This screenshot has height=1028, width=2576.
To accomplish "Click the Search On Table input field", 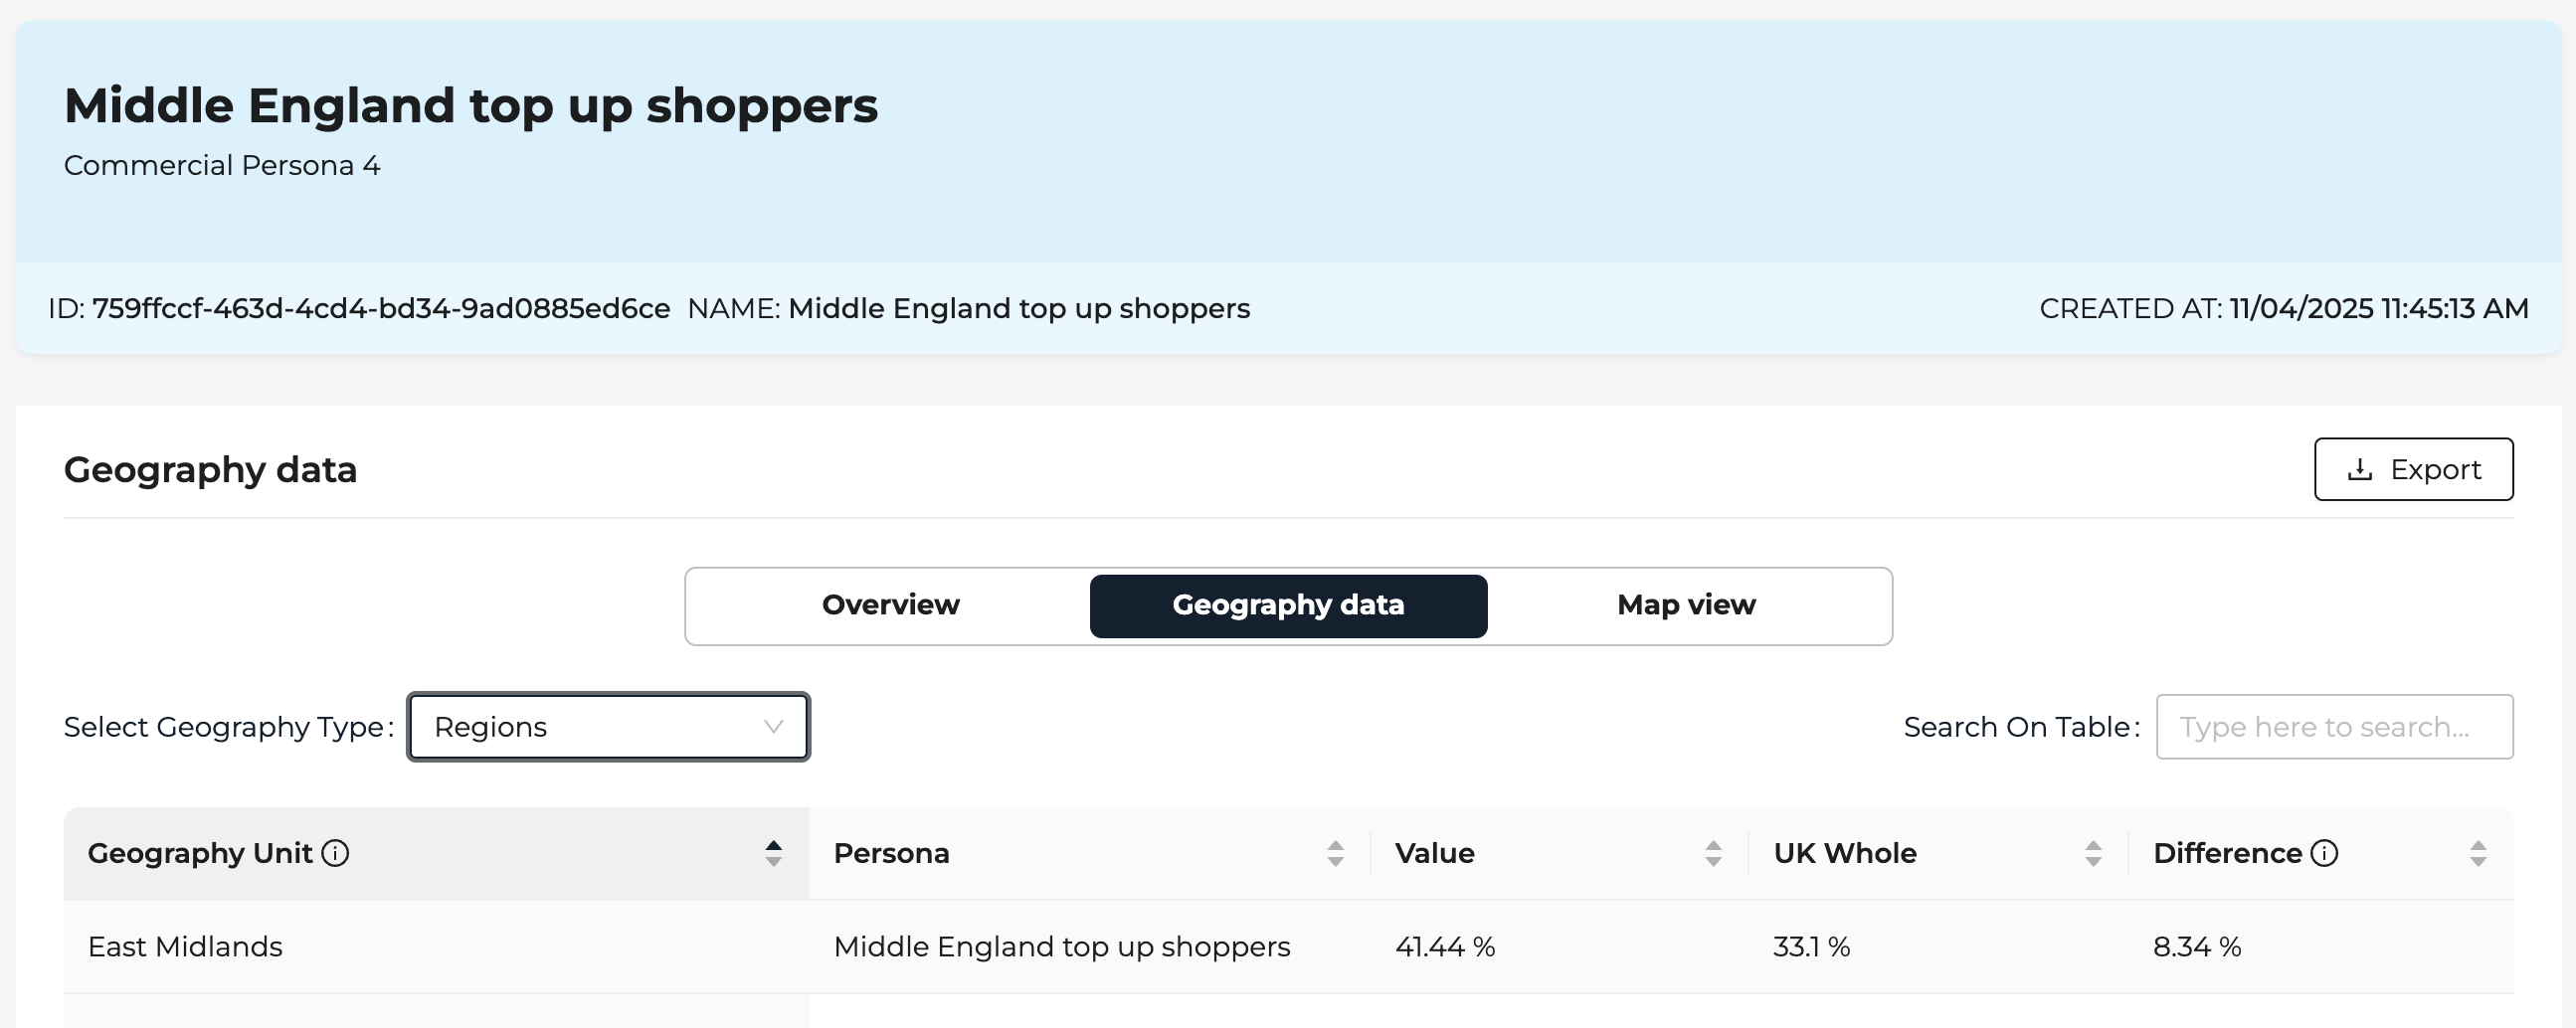I will [2334, 727].
